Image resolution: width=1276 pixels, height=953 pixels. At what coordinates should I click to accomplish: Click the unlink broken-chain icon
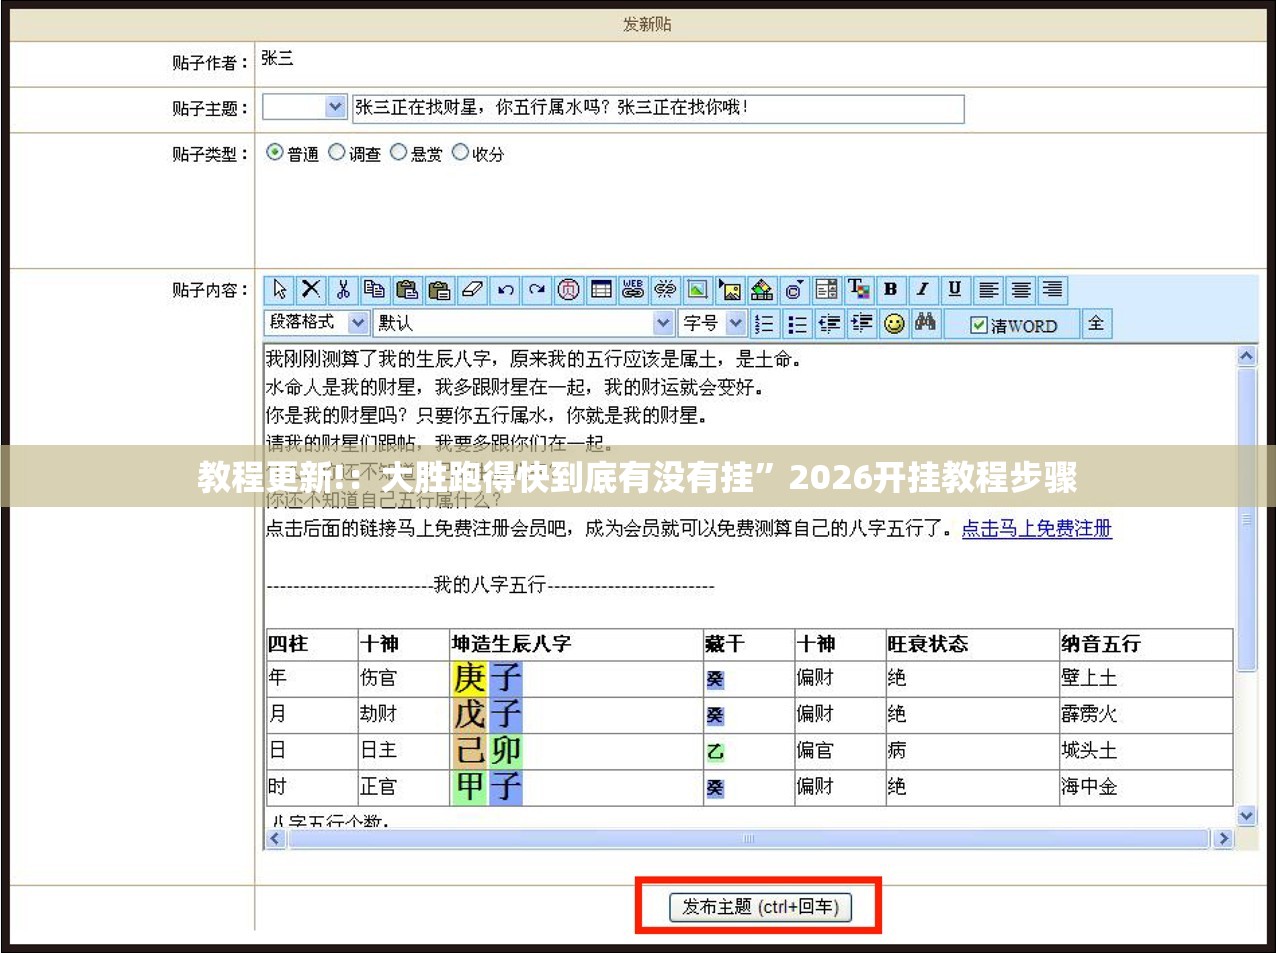point(665,290)
